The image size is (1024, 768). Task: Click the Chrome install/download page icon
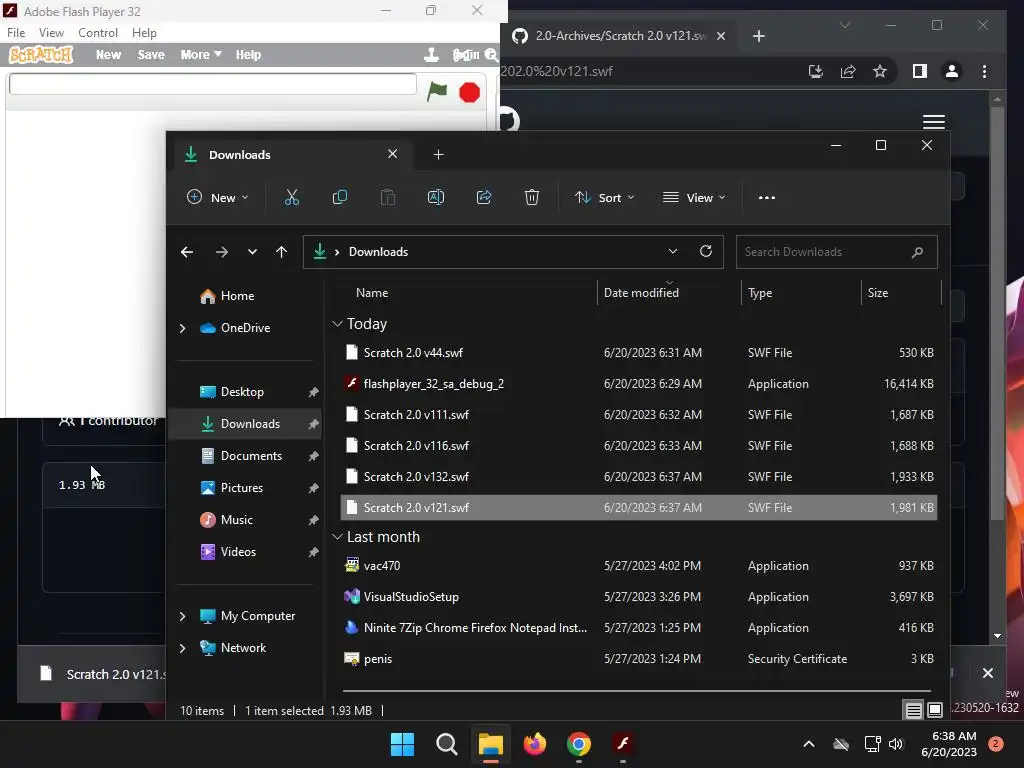coord(816,71)
